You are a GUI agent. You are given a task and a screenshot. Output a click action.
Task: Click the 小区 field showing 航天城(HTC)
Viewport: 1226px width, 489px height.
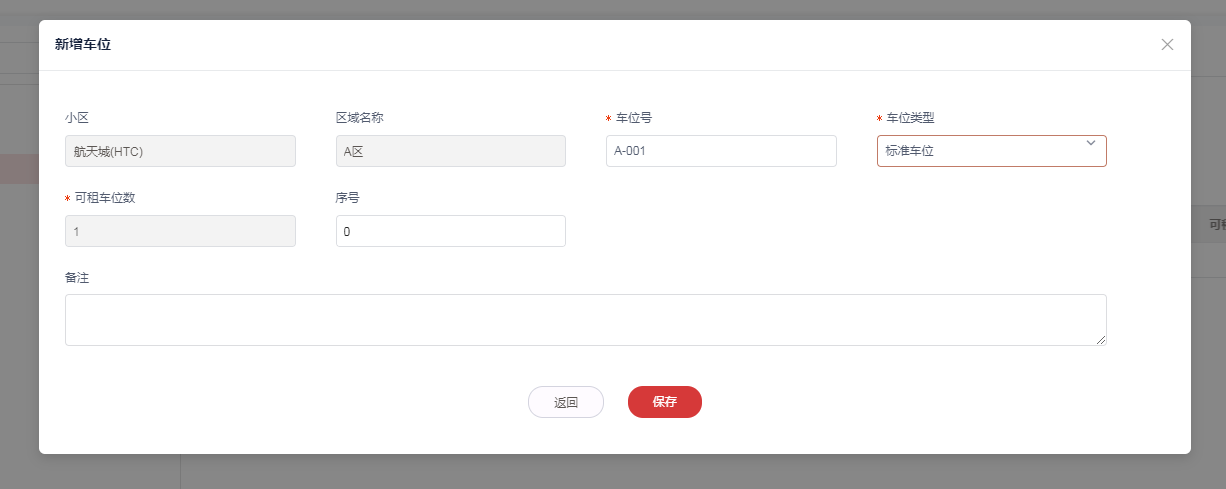pos(180,151)
